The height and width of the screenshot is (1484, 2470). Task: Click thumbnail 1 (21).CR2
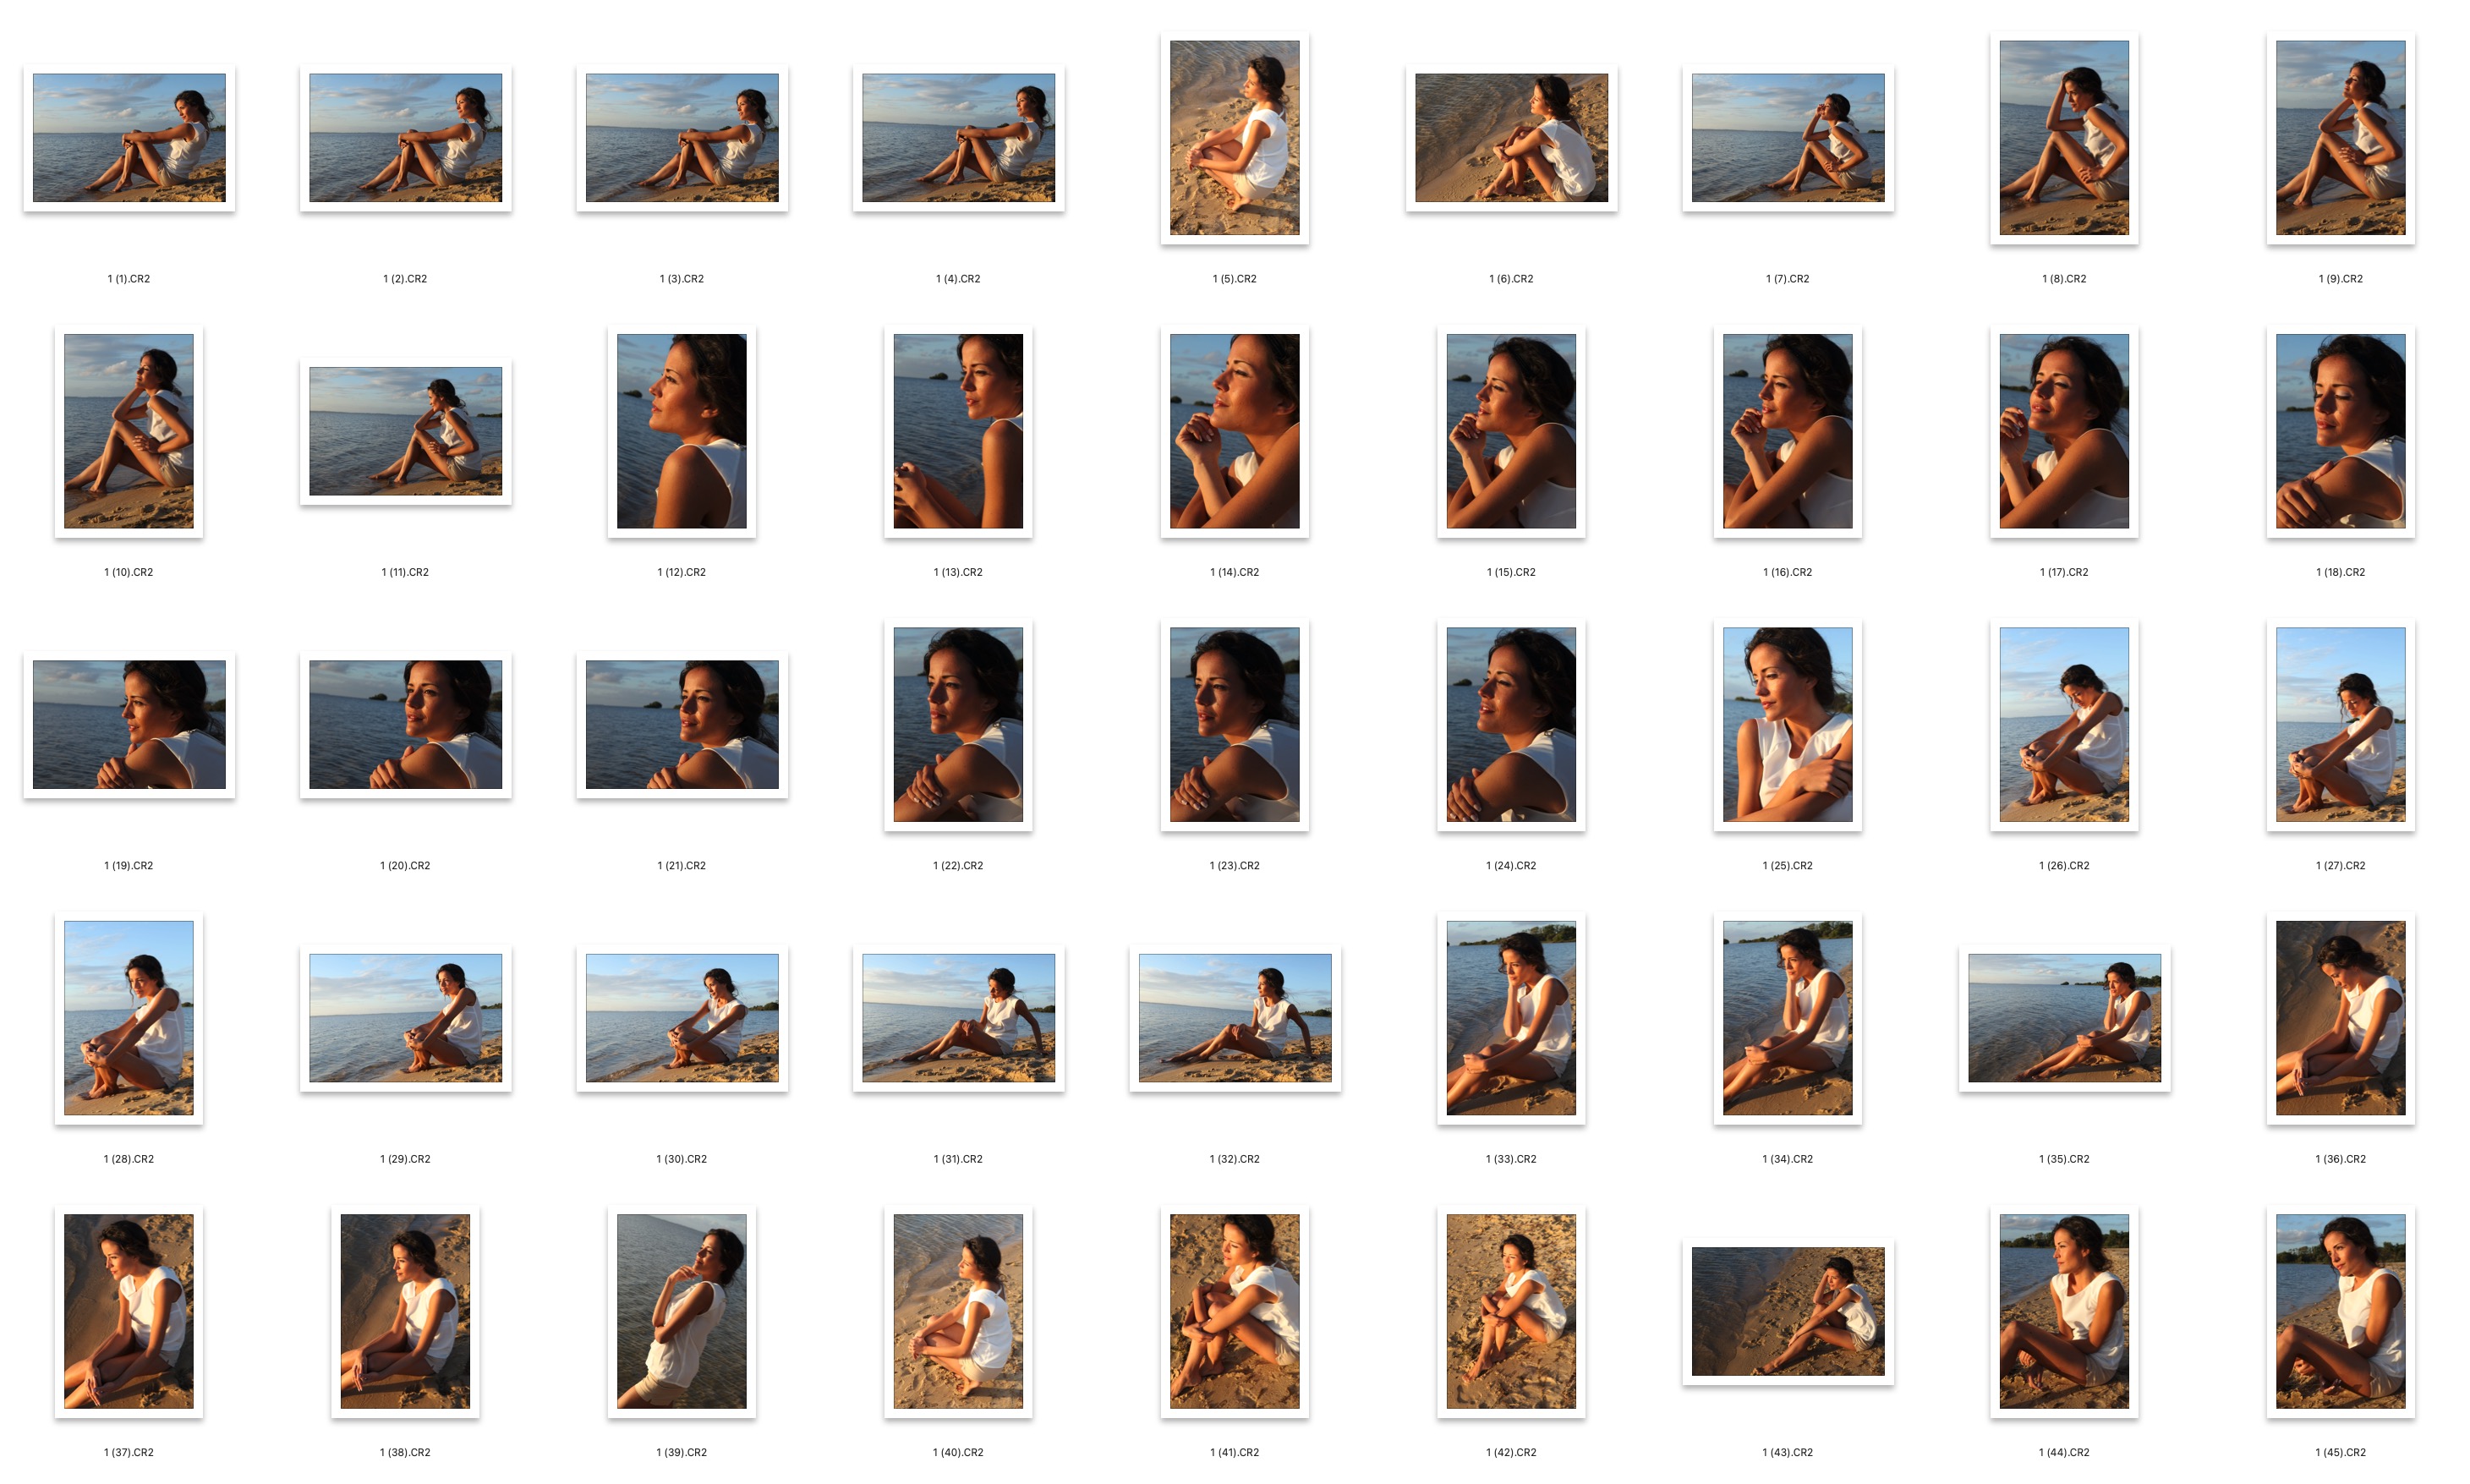click(x=681, y=725)
